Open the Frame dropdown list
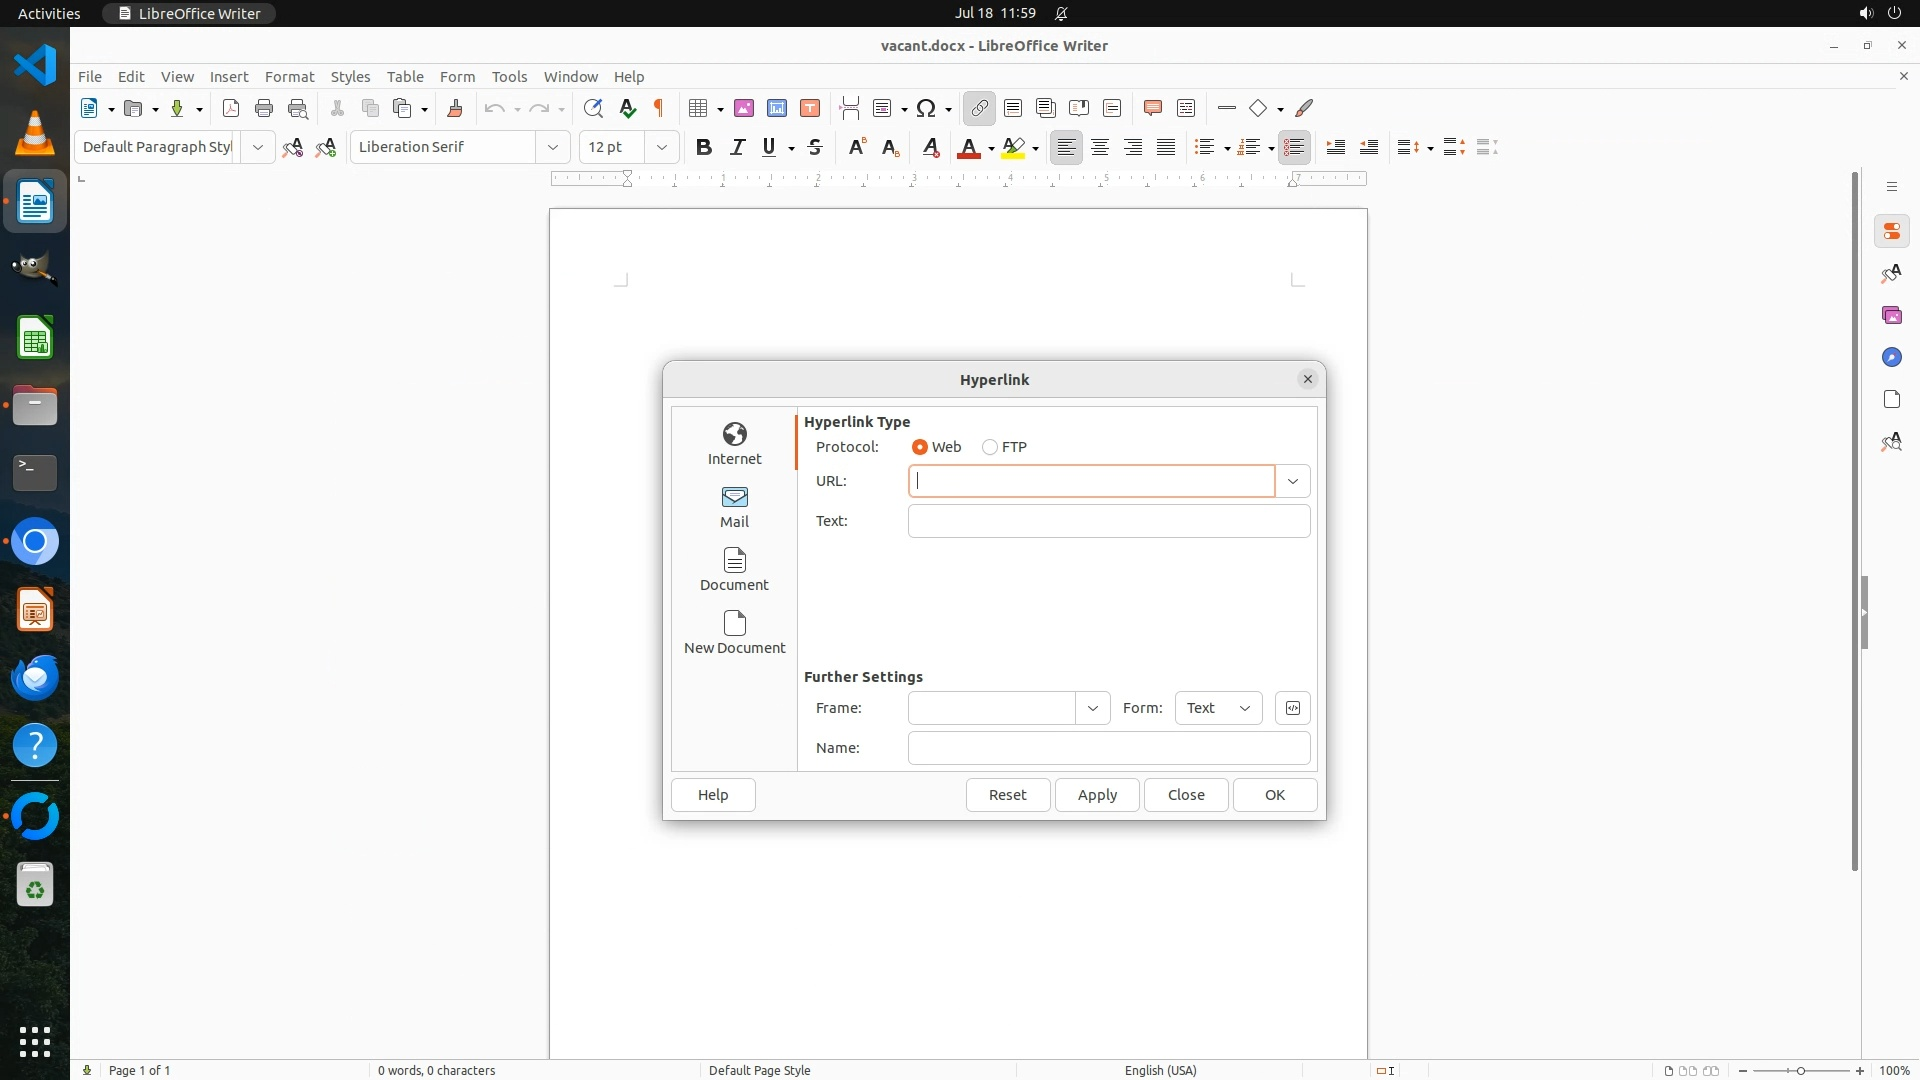This screenshot has height=1080, width=1920. pos(1092,708)
